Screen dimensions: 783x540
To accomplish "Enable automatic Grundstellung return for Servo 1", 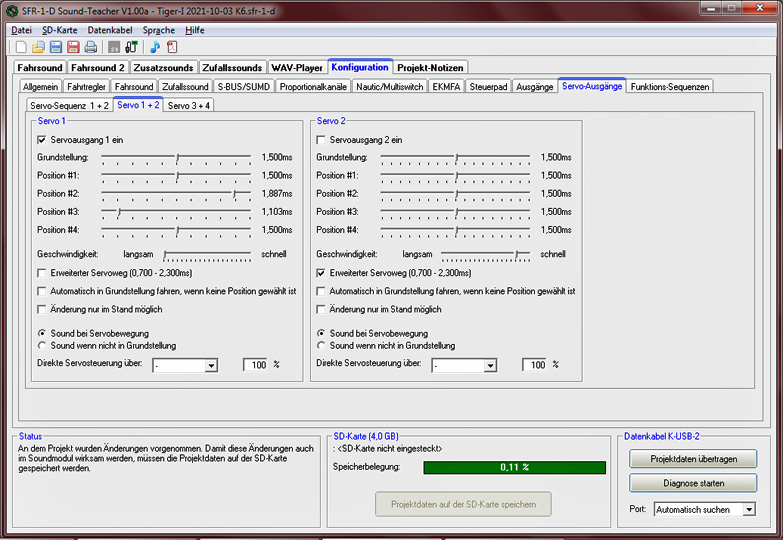I will pos(41,291).
